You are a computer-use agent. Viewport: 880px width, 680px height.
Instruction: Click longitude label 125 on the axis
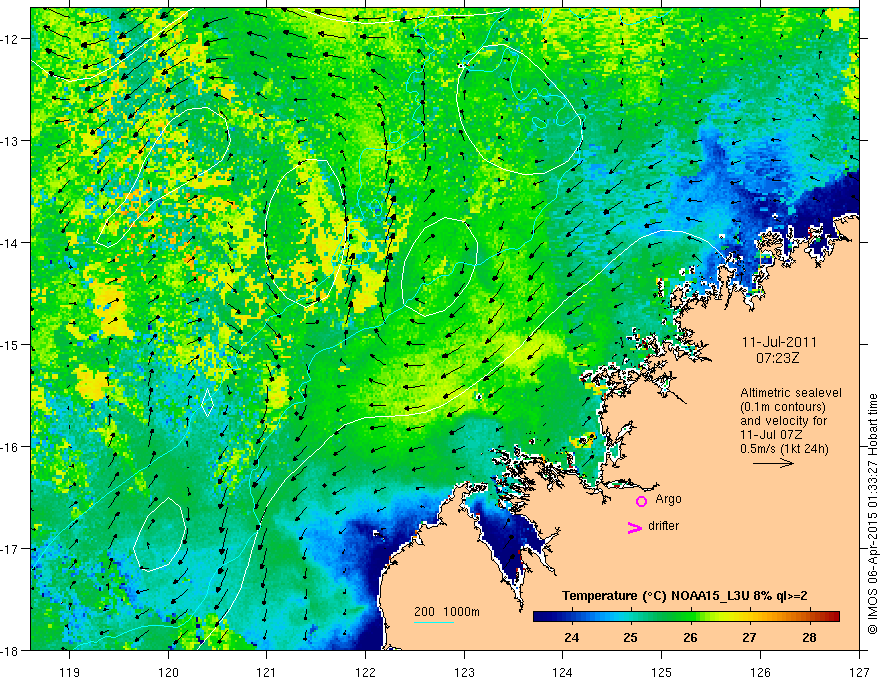(x=662, y=672)
